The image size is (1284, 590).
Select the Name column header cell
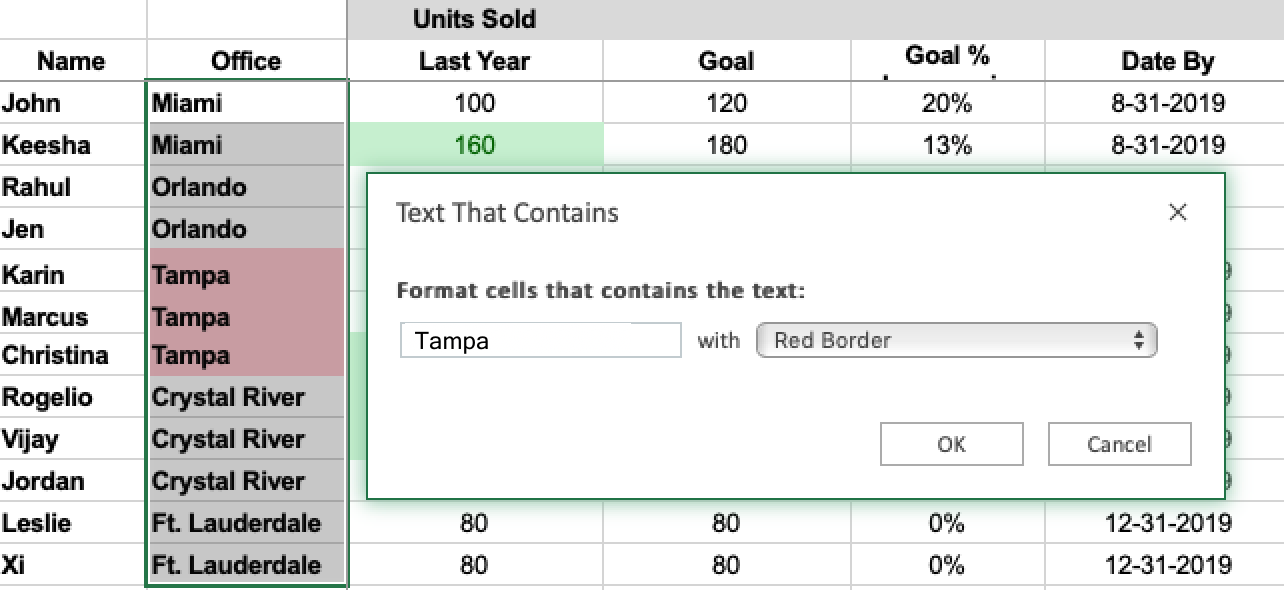point(71,61)
